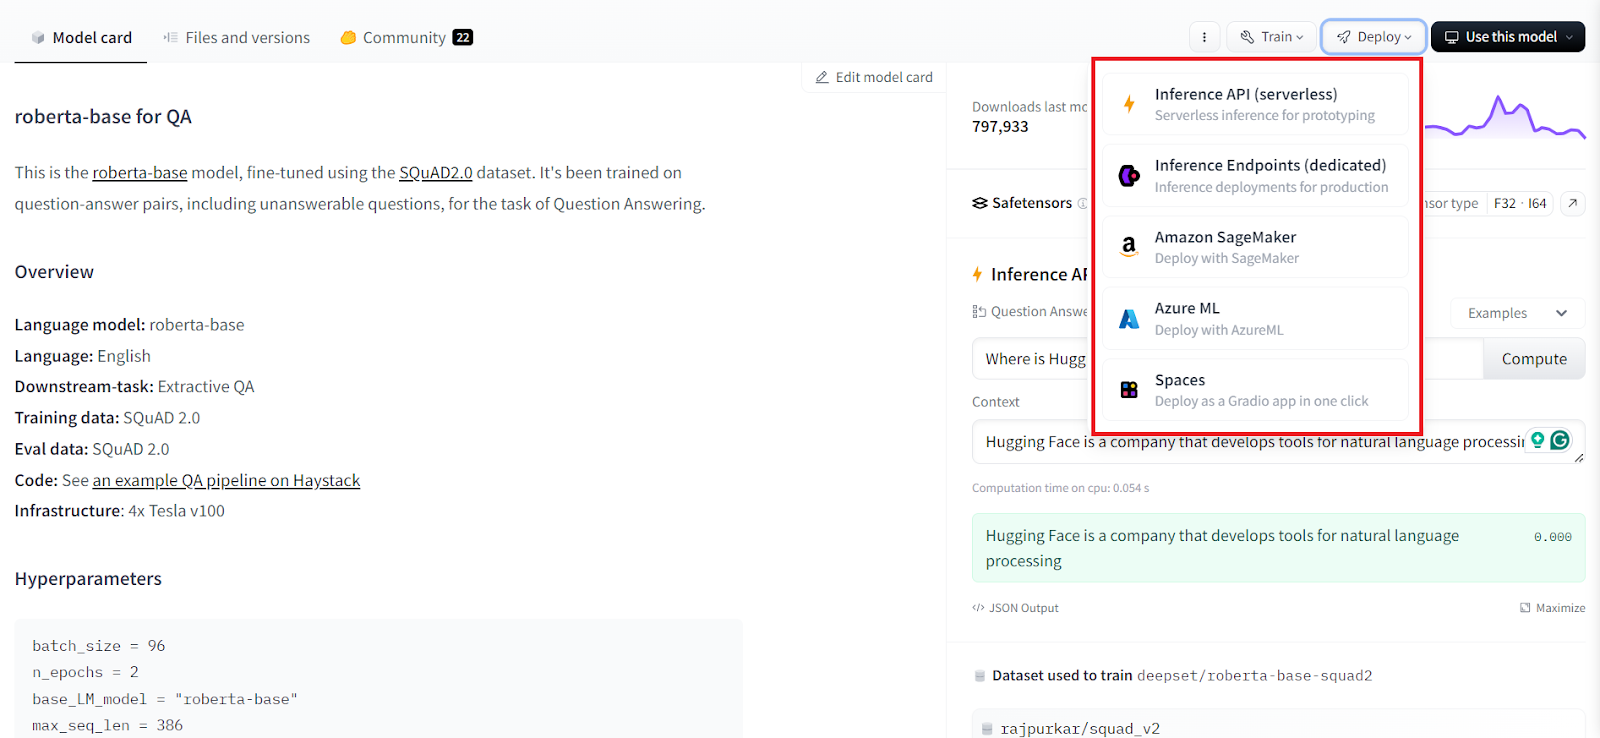Viewport: 1600px width, 738px height.
Task: Click the Amazon logo for SageMaker deployment
Action: click(1129, 246)
